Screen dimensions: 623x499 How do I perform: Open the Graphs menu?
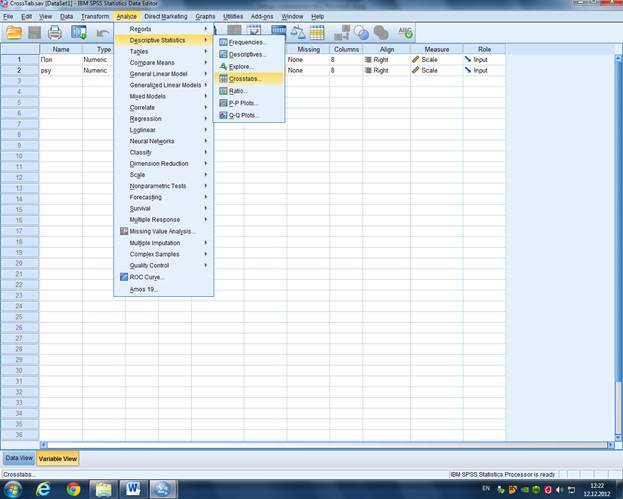click(x=205, y=17)
